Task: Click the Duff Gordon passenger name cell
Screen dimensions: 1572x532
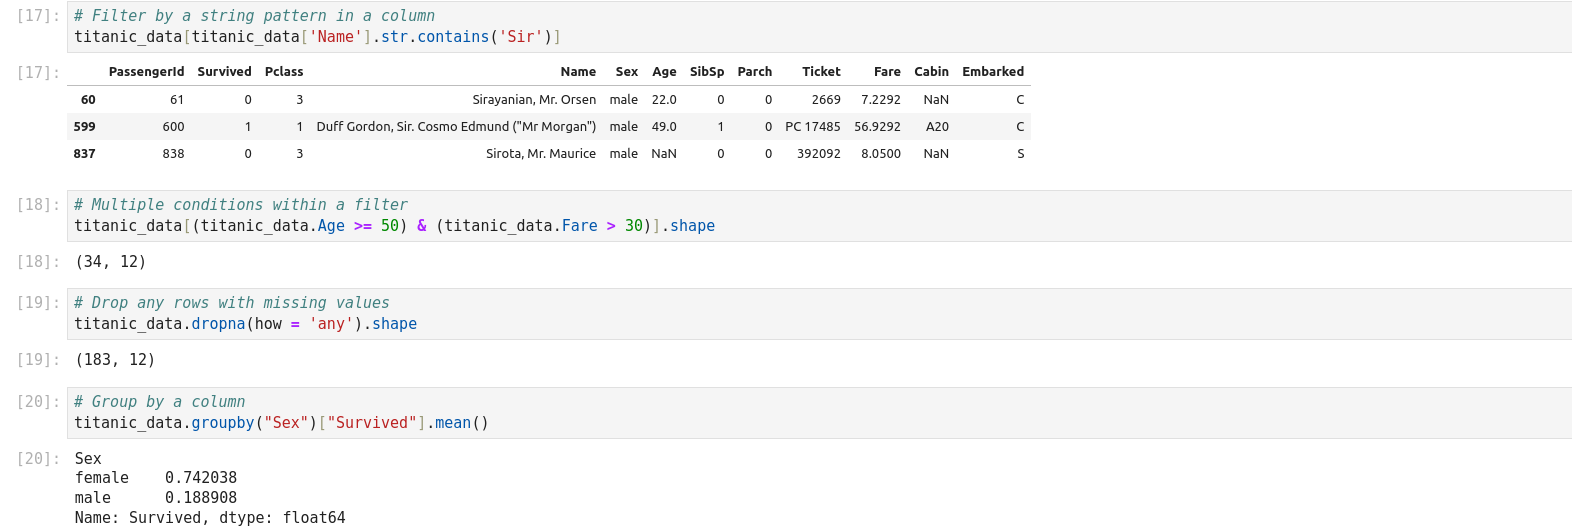Action: coord(456,127)
